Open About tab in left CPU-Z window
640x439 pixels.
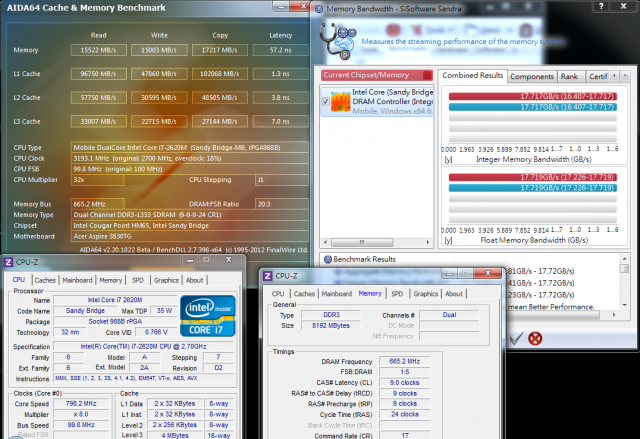pyautogui.click(x=195, y=280)
